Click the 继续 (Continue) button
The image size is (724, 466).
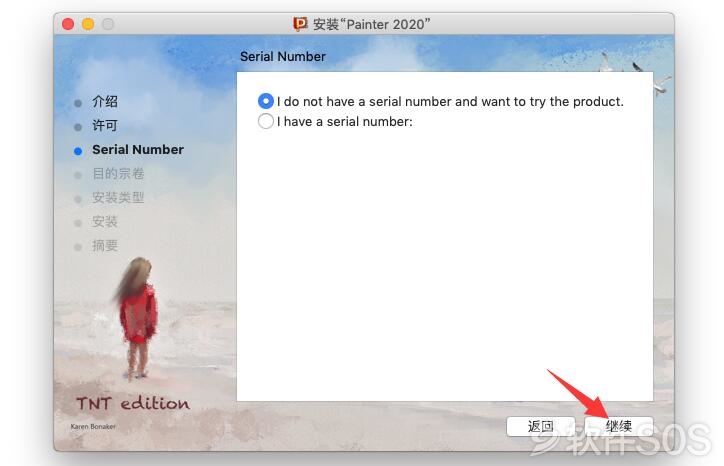click(619, 426)
